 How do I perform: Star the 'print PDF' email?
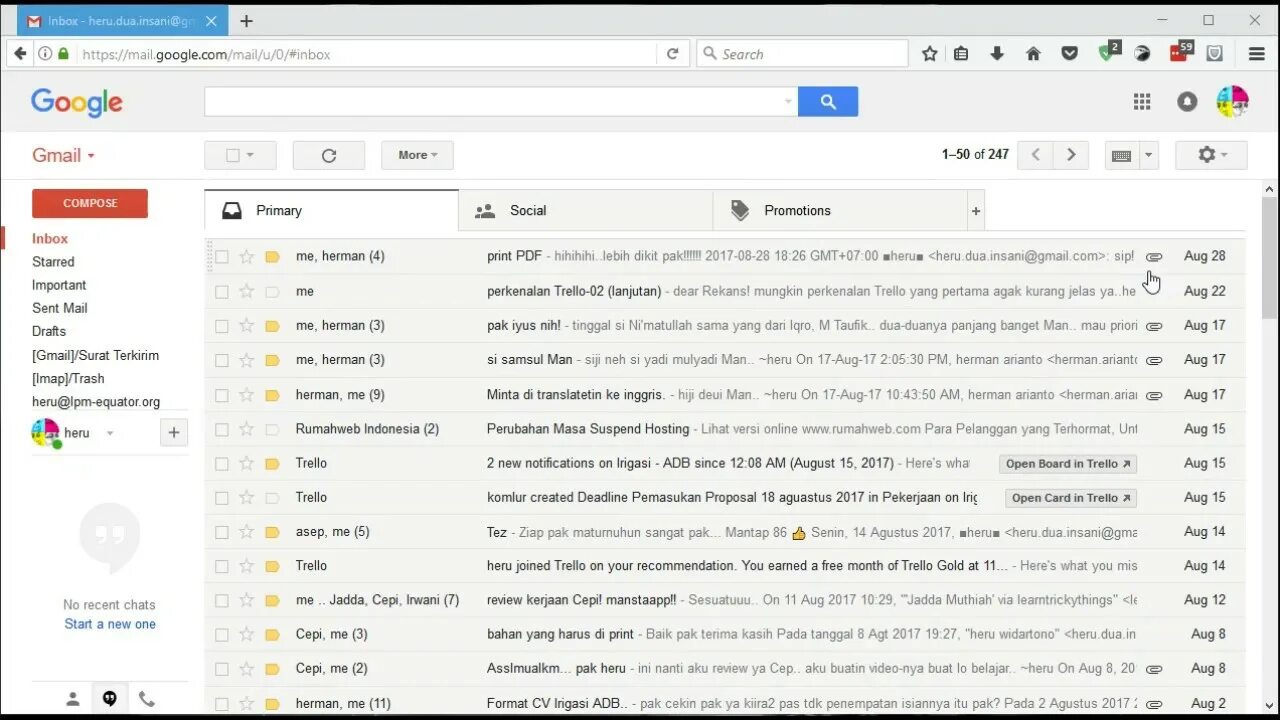[246, 256]
